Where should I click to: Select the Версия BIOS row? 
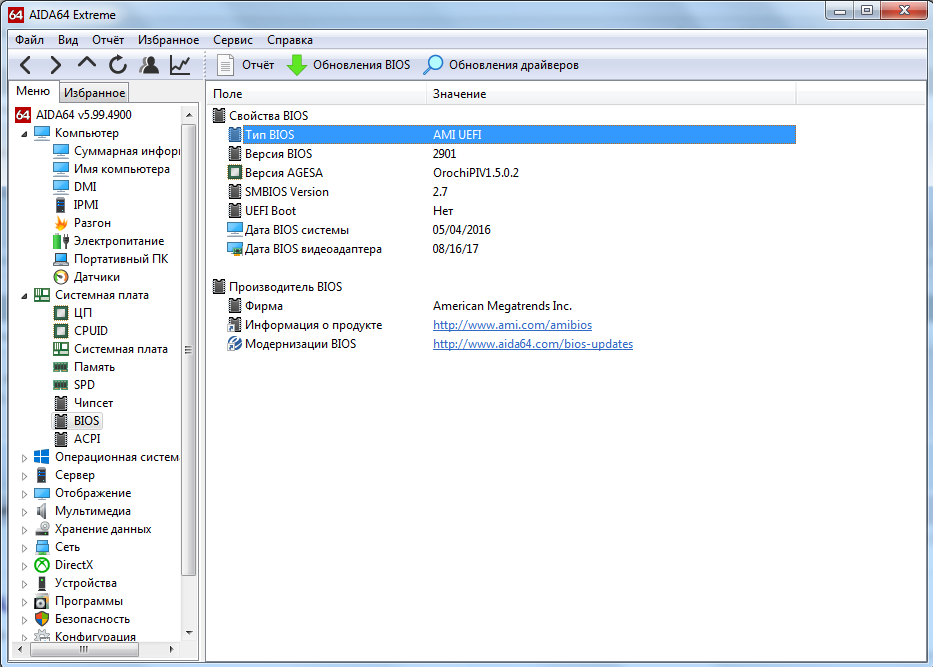point(511,154)
